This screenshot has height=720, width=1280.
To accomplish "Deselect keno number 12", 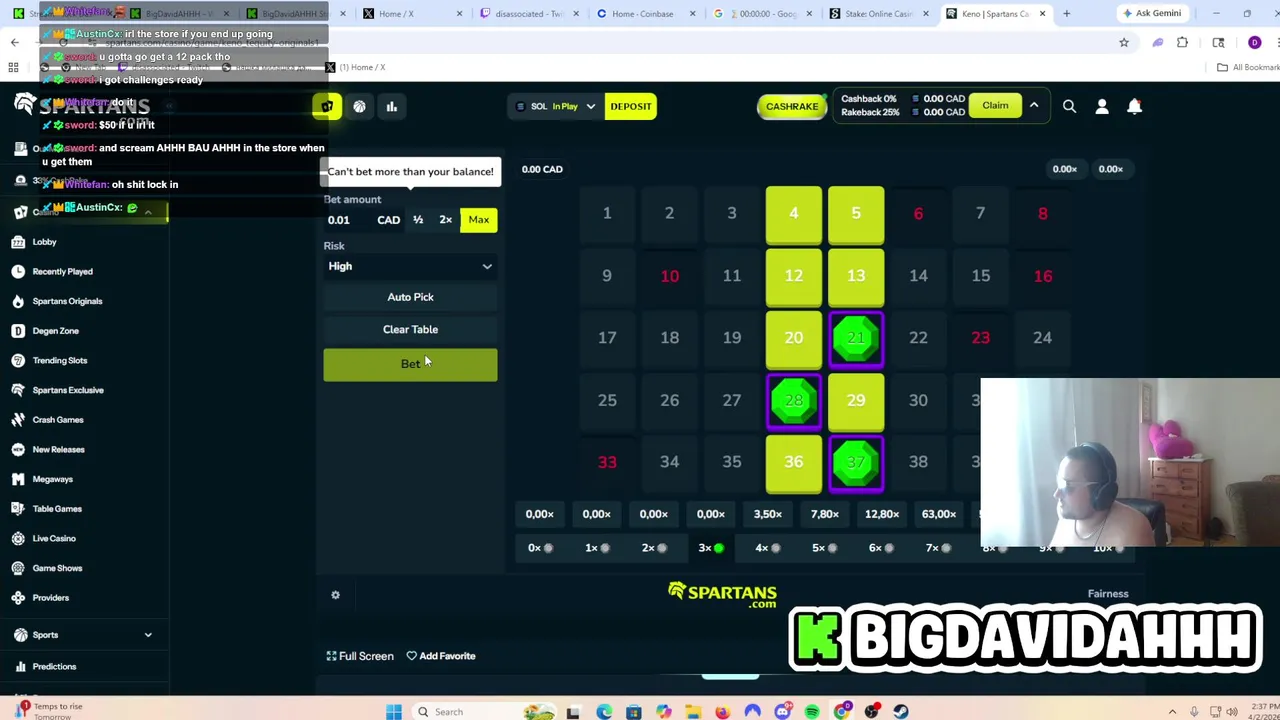I will tap(794, 276).
